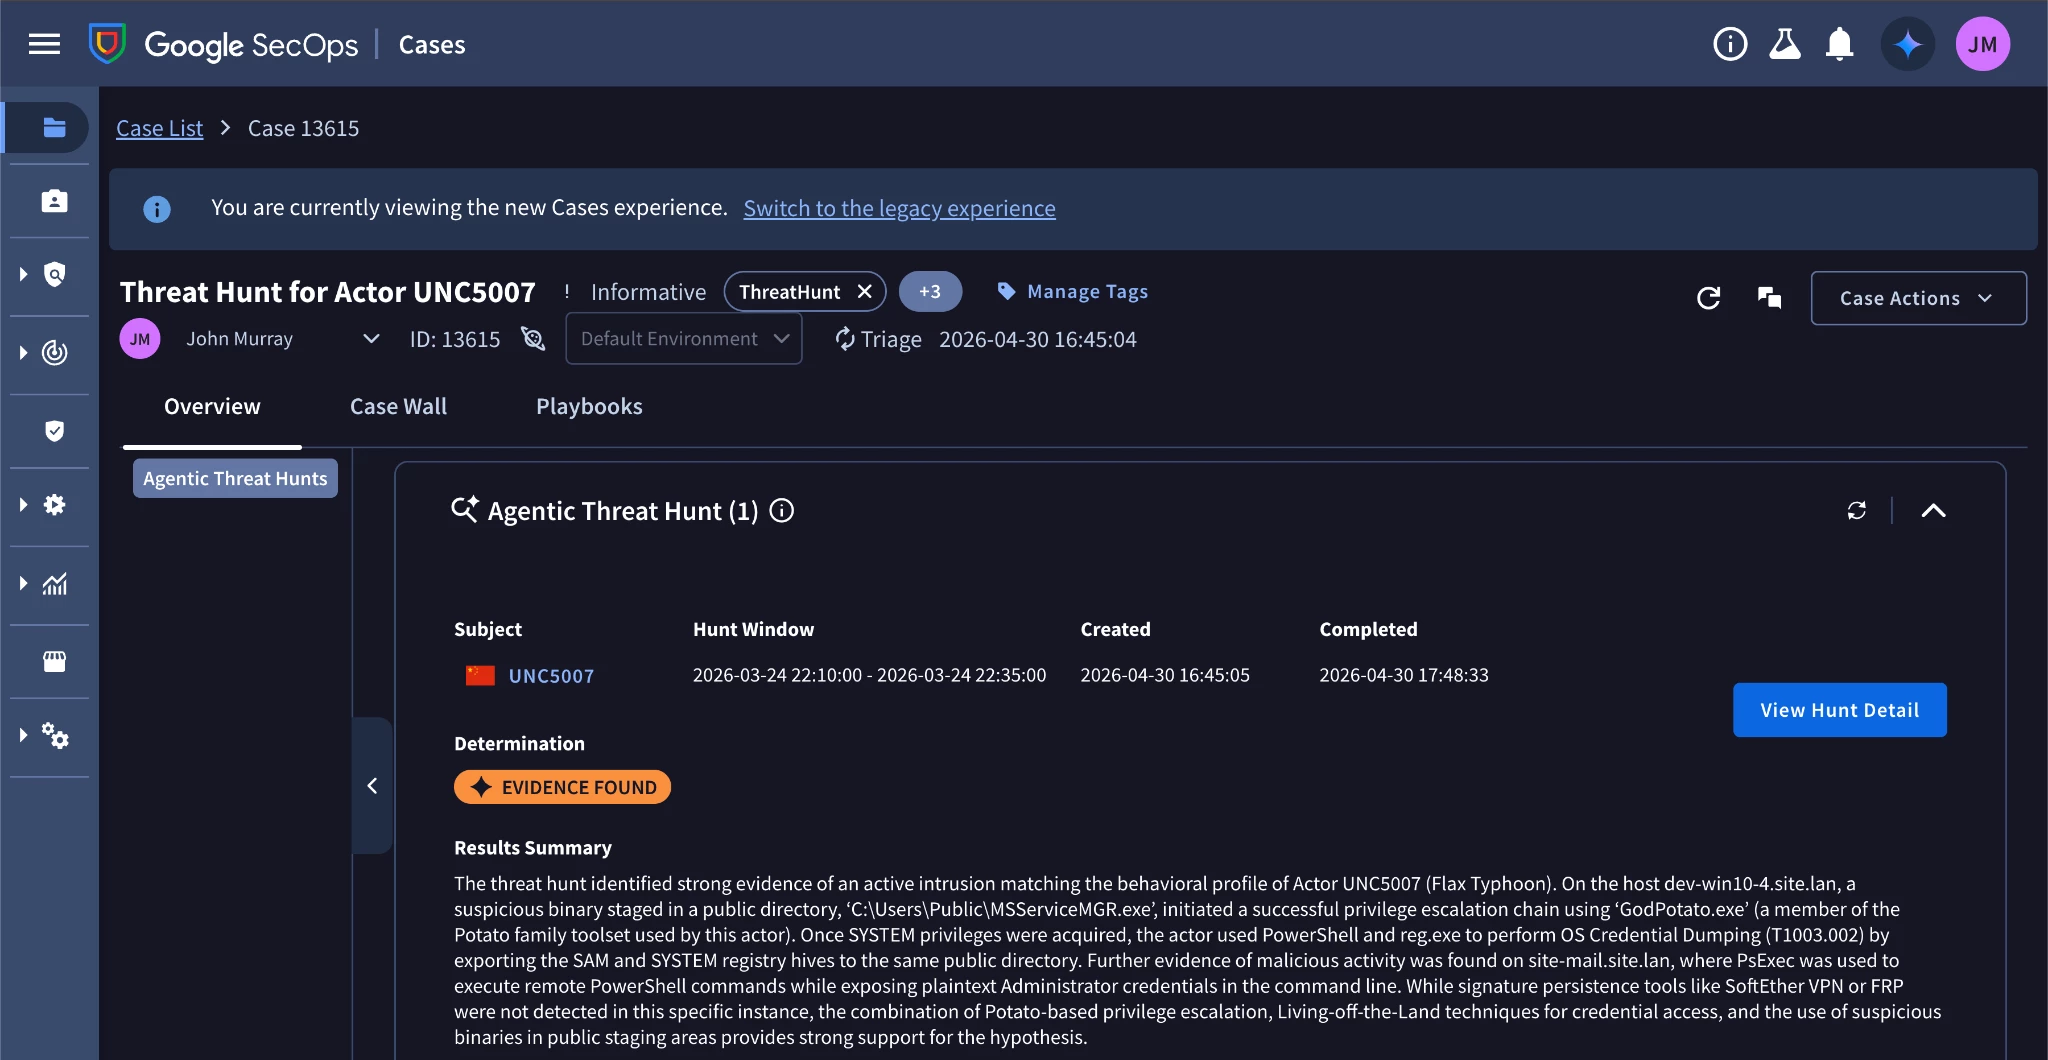Switch to the Playbooks tab
Screen dimensions: 2048x1060
(589, 406)
